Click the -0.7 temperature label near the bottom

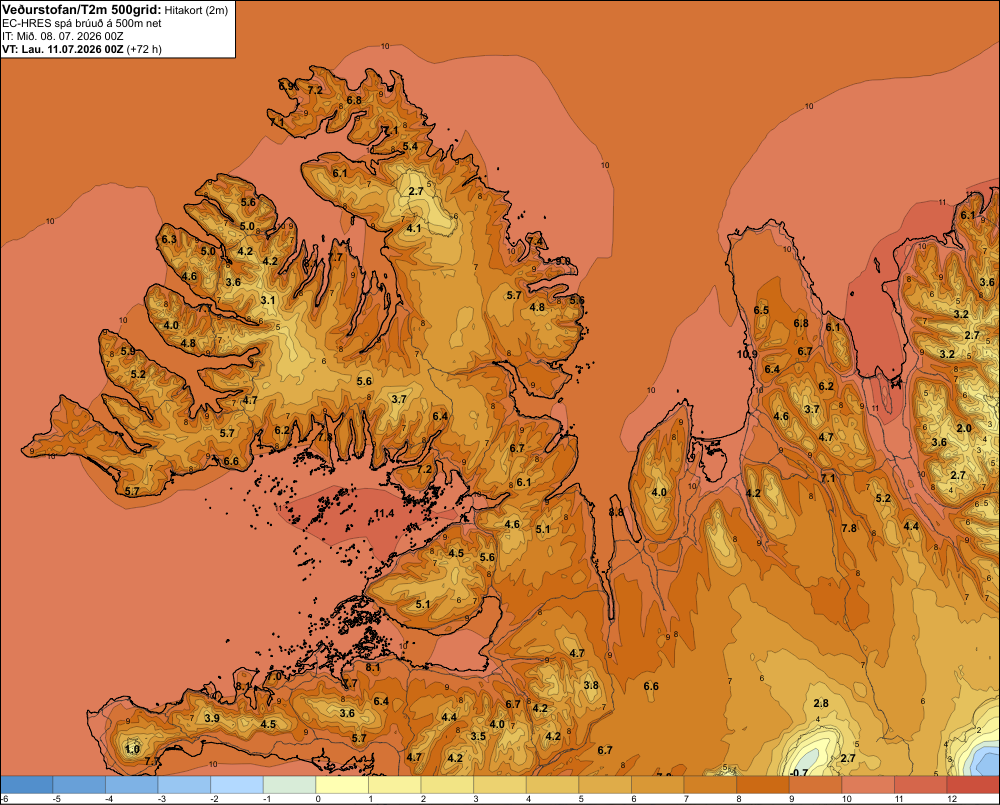[x=799, y=773]
